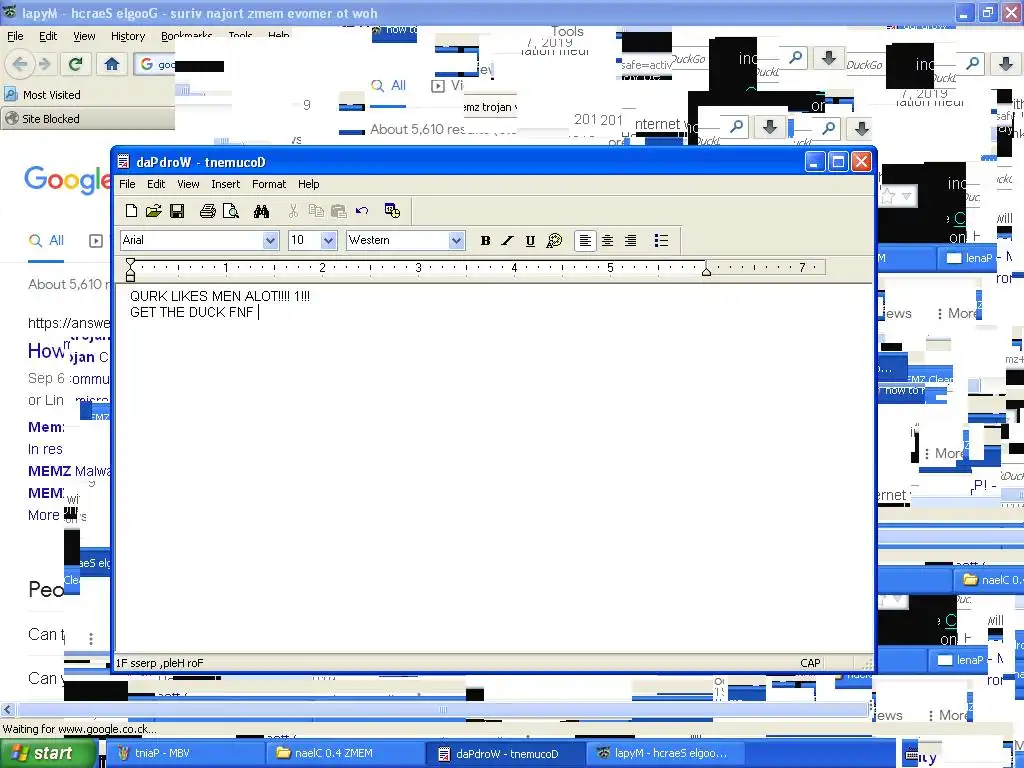Align text right in WordPad
The height and width of the screenshot is (768, 1024).
point(630,240)
